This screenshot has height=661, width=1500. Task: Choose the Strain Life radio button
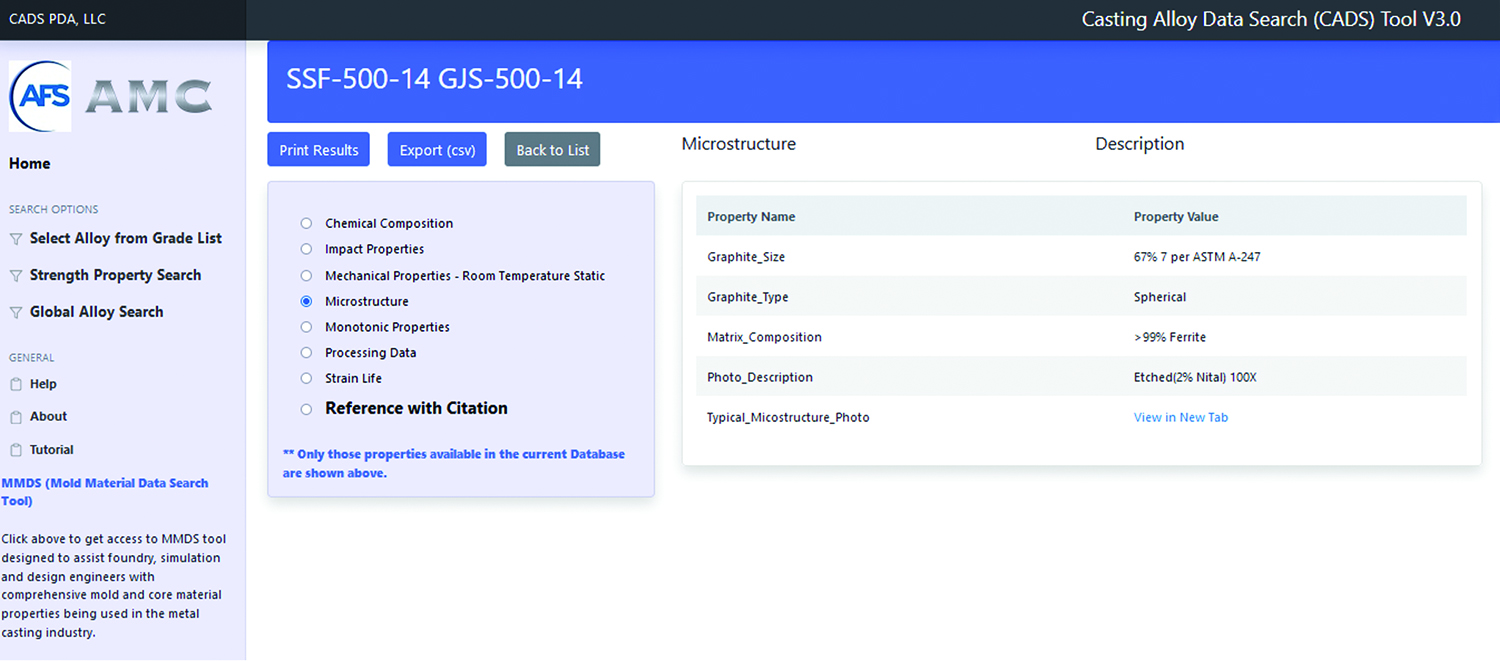(x=307, y=379)
